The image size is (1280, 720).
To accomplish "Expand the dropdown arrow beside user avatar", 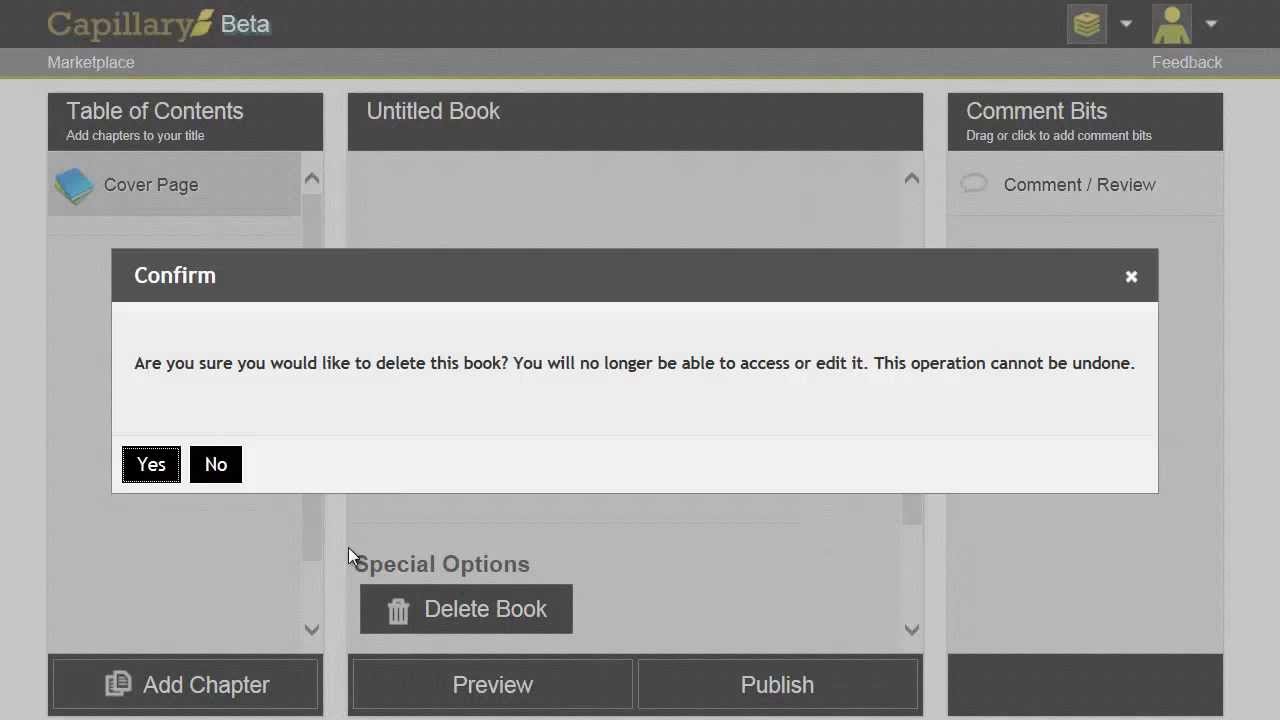I will [1211, 24].
